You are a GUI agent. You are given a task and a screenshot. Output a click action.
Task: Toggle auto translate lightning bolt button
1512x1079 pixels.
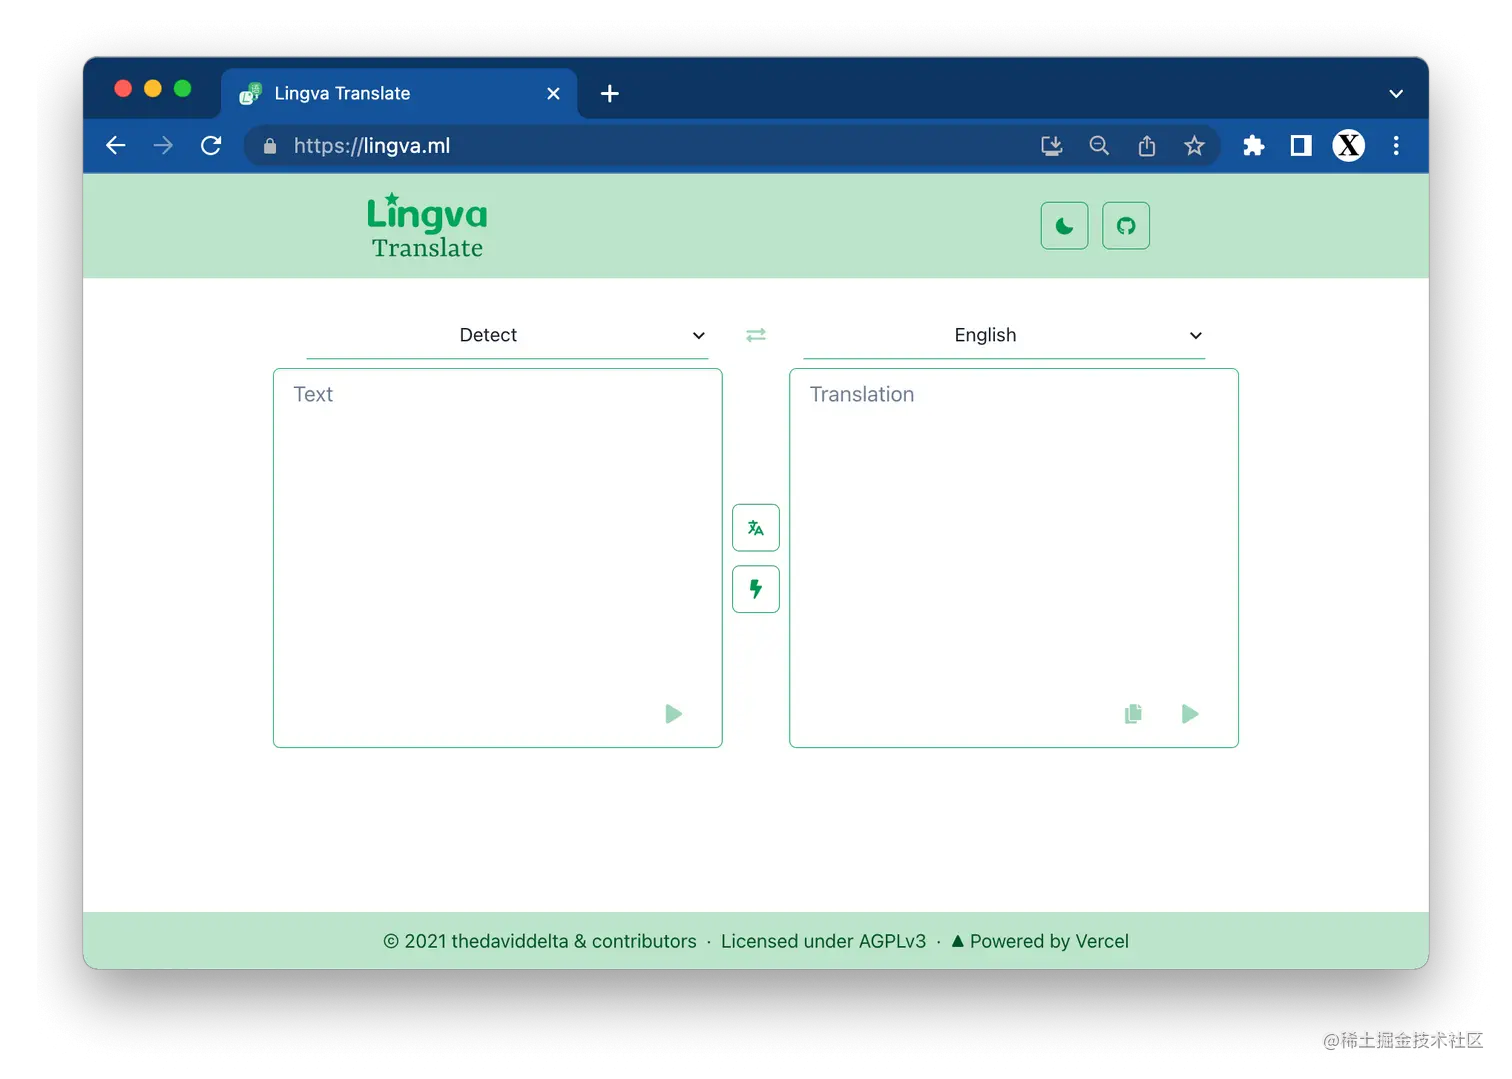(x=756, y=589)
